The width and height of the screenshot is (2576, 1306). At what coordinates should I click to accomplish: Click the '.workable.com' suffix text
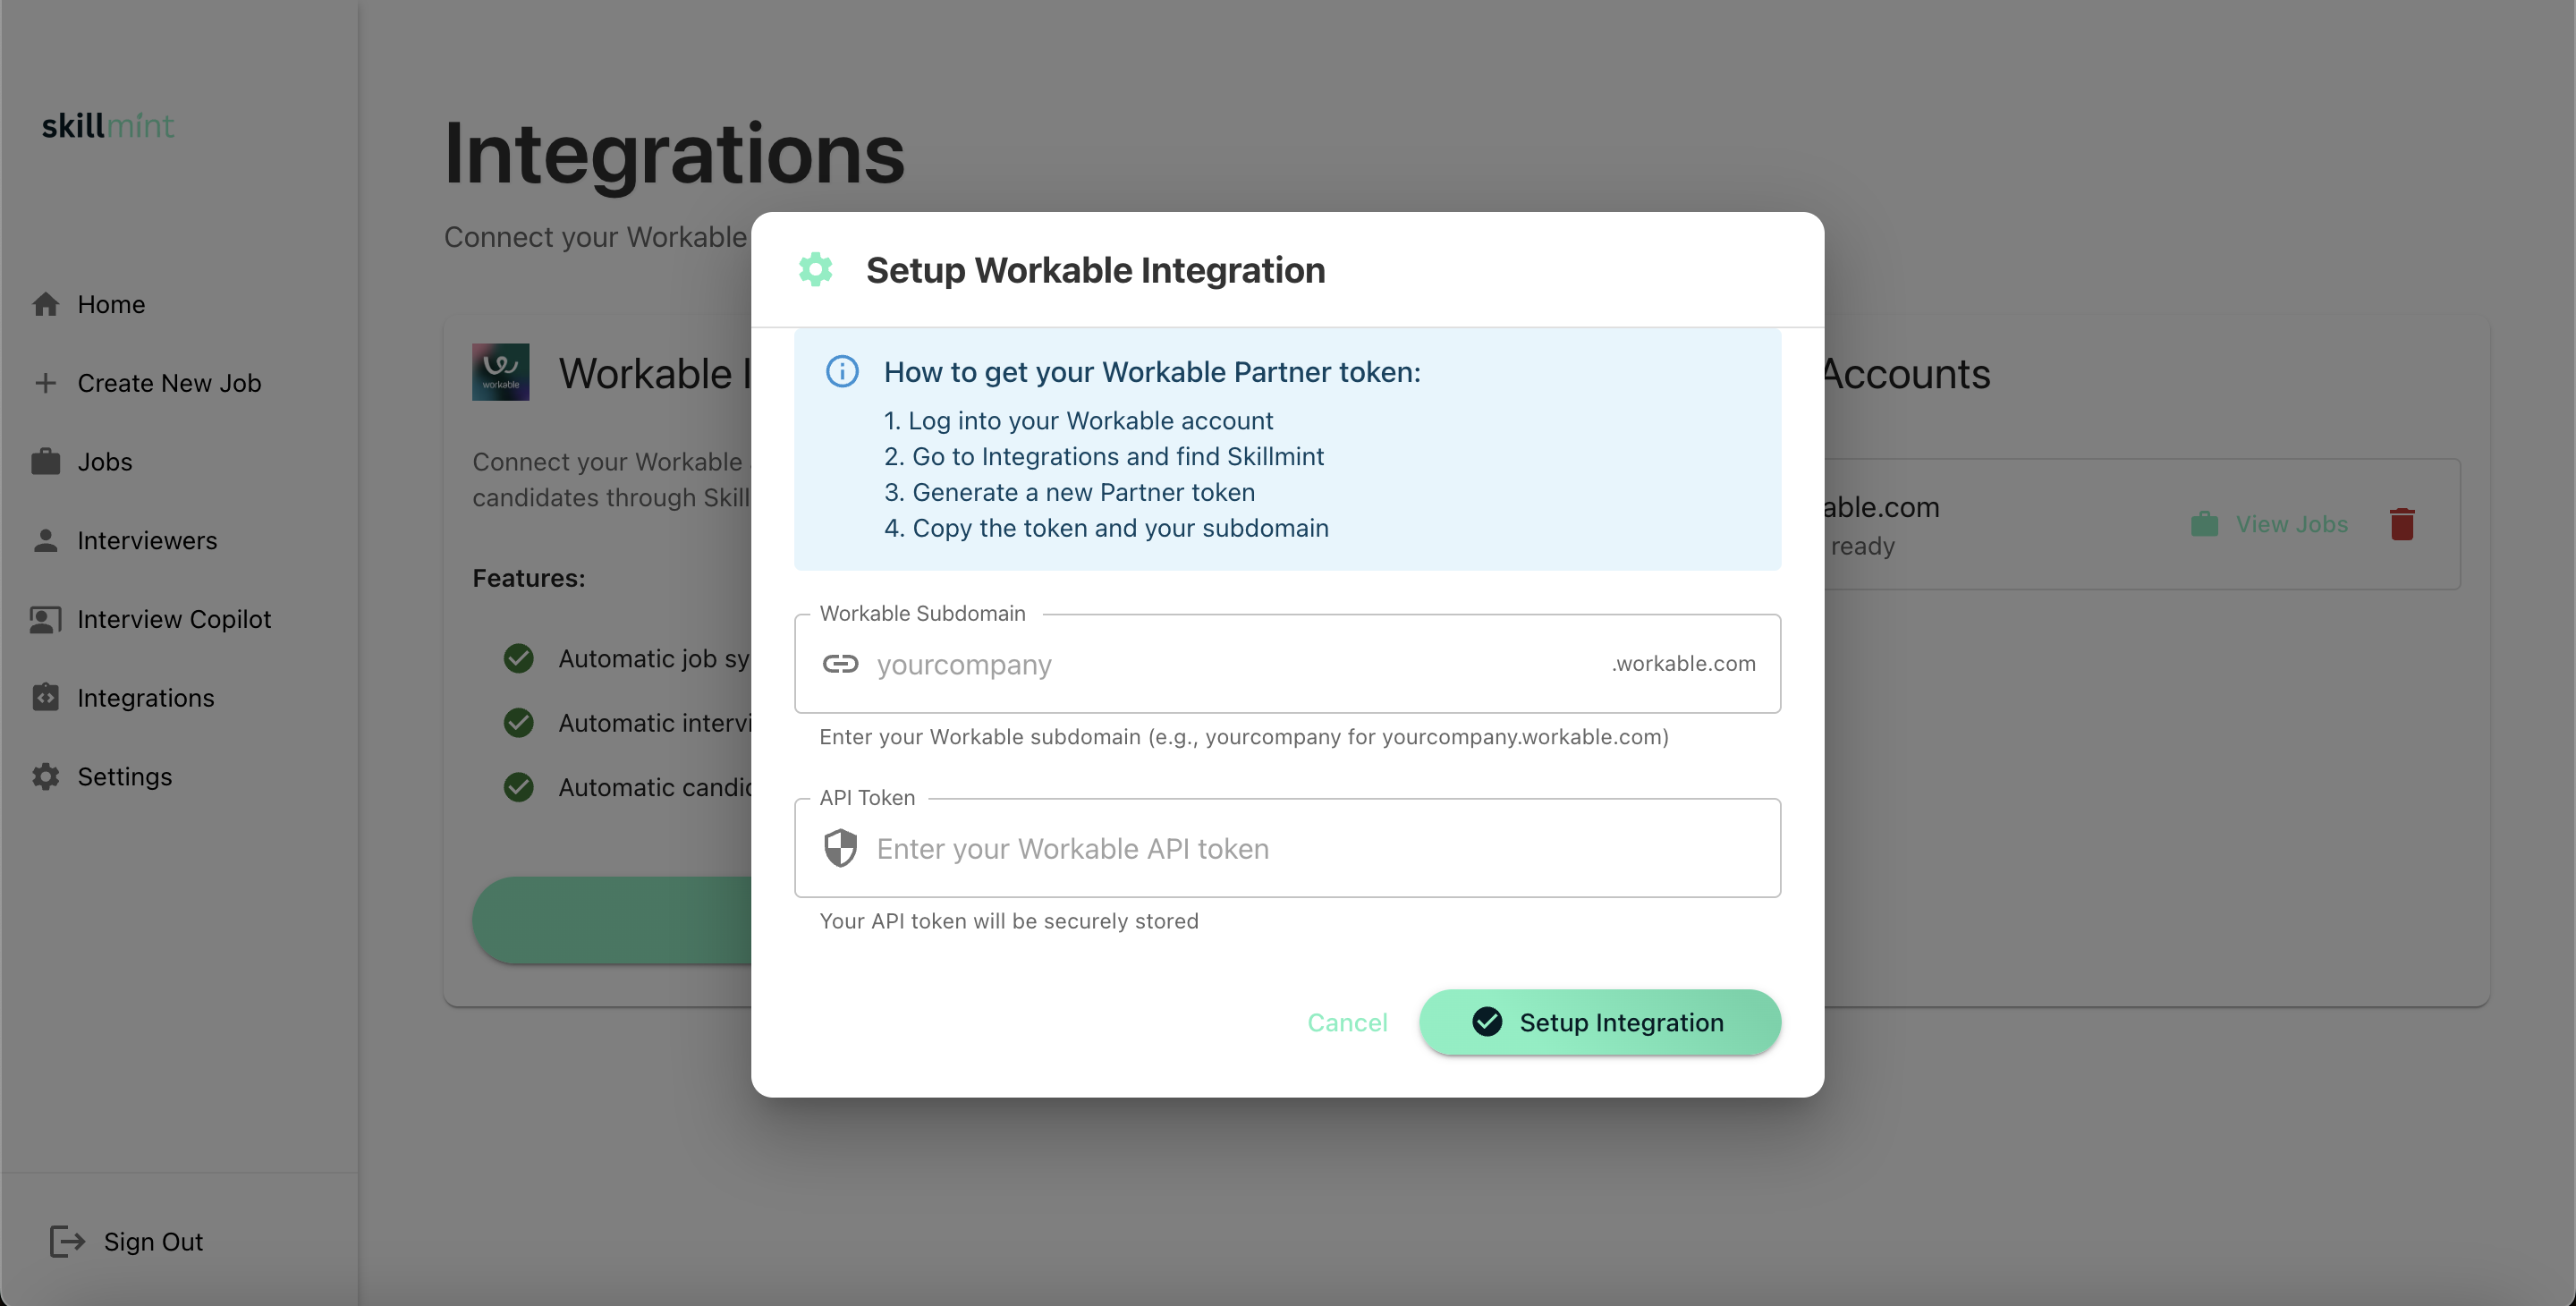tap(1684, 663)
